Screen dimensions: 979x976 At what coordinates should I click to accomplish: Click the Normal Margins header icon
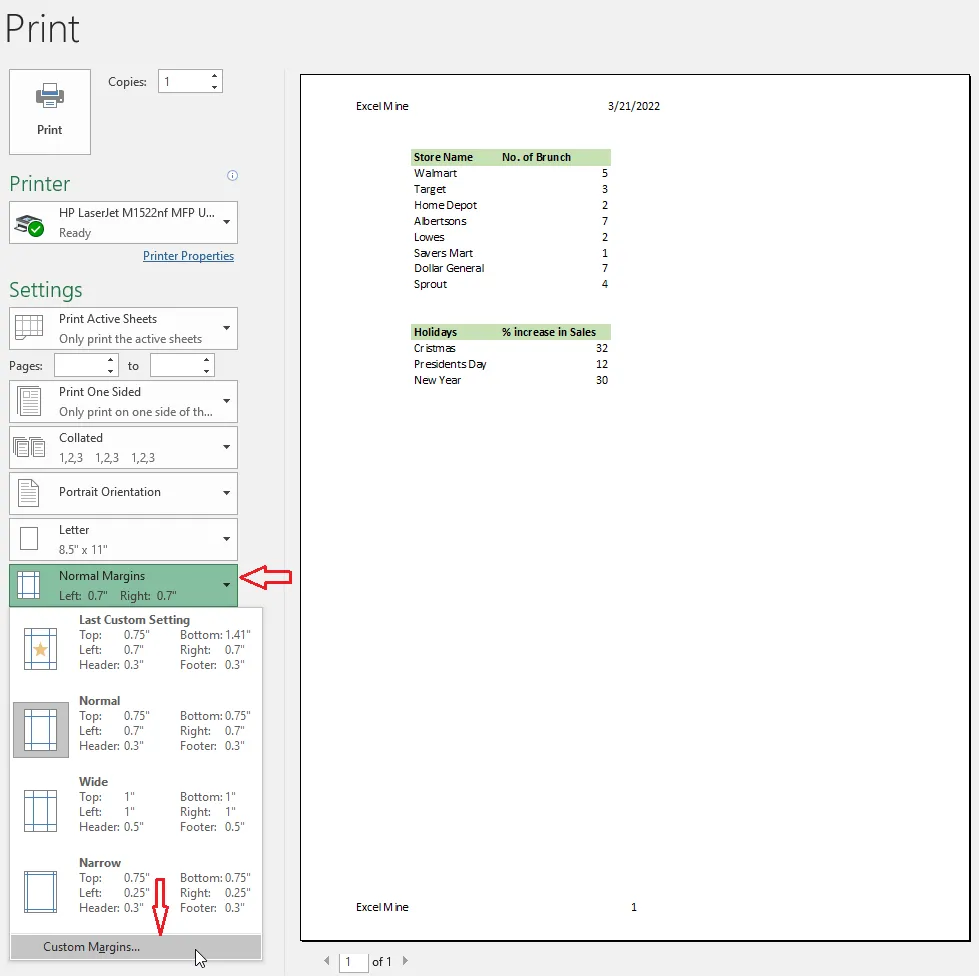click(29, 585)
